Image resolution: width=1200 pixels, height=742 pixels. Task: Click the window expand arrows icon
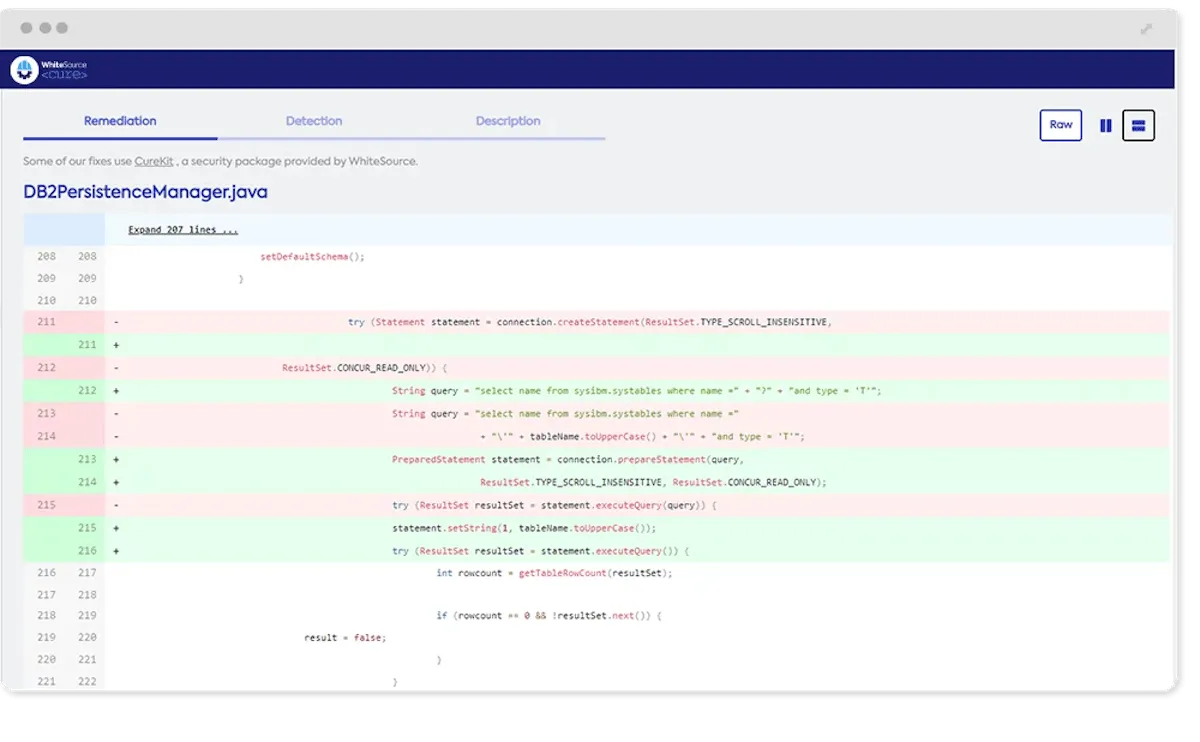(1146, 29)
